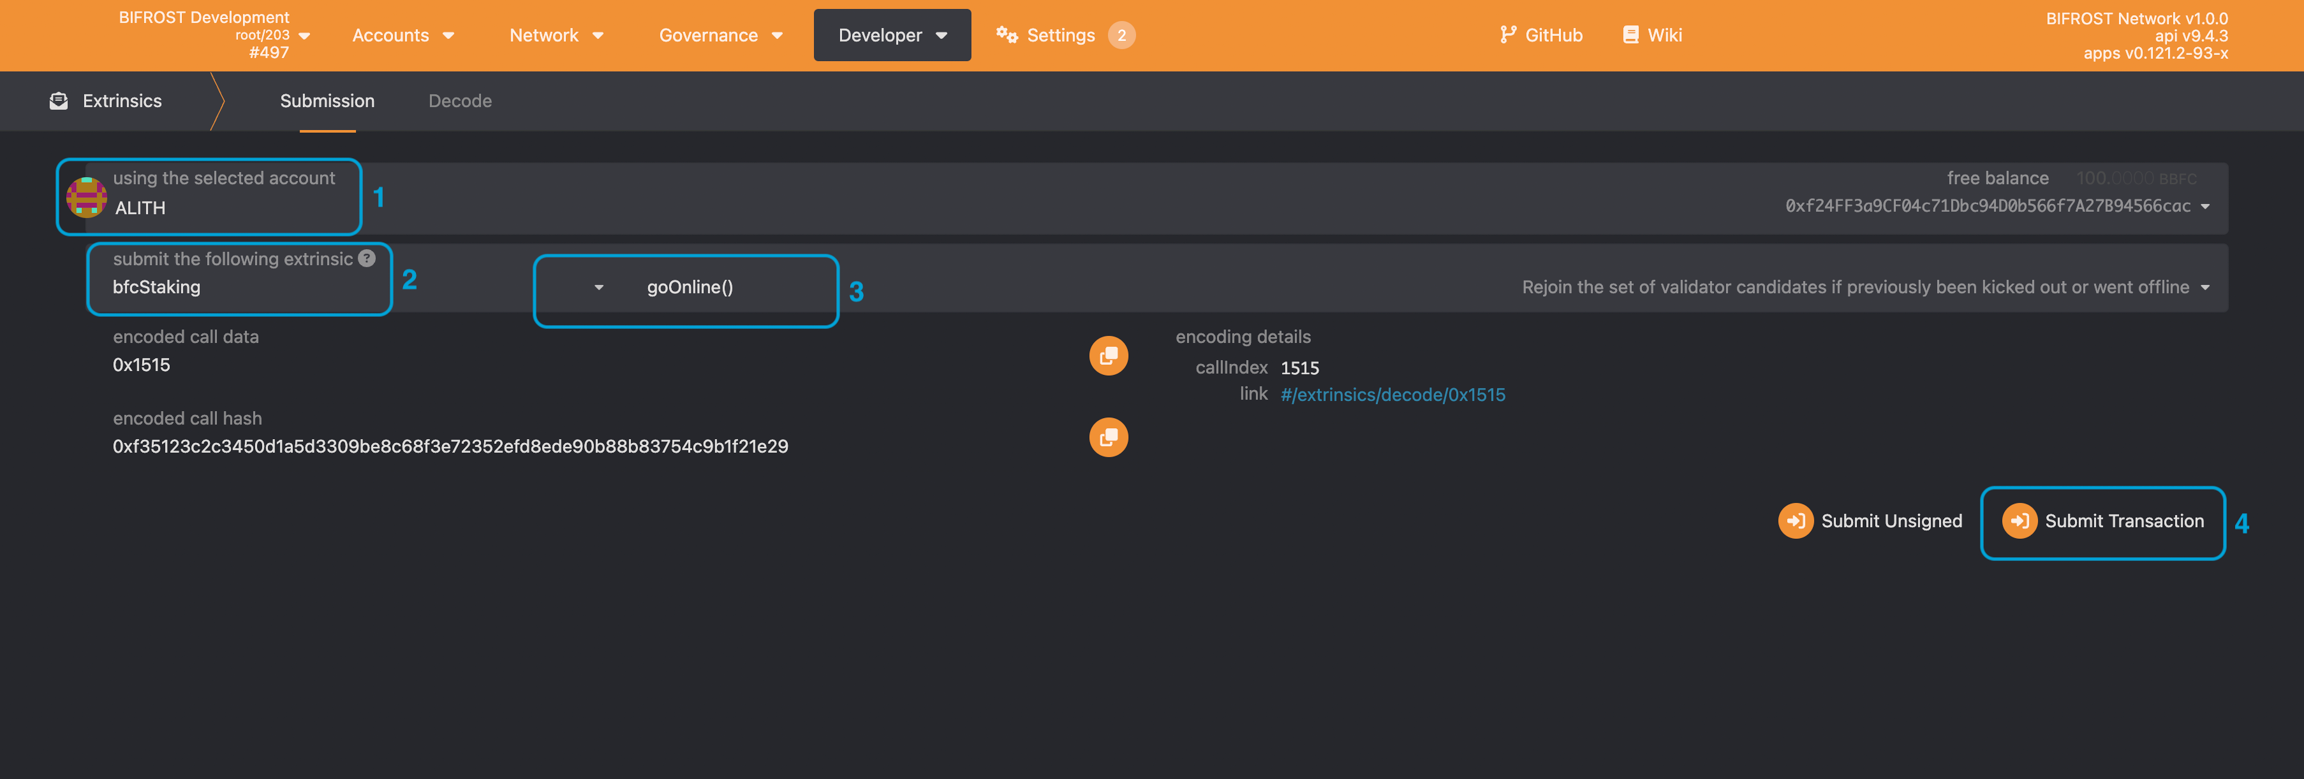The height and width of the screenshot is (779, 2304).
Task: Expand the Developer menu
Action: [x=892, y=35]
